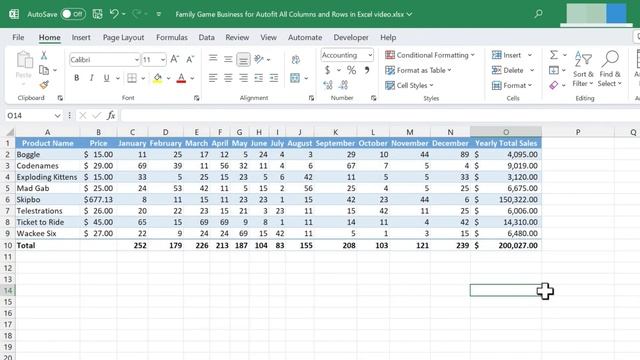Open the Calibri font name dropdown
640x360 pixels.
(136, 60)
